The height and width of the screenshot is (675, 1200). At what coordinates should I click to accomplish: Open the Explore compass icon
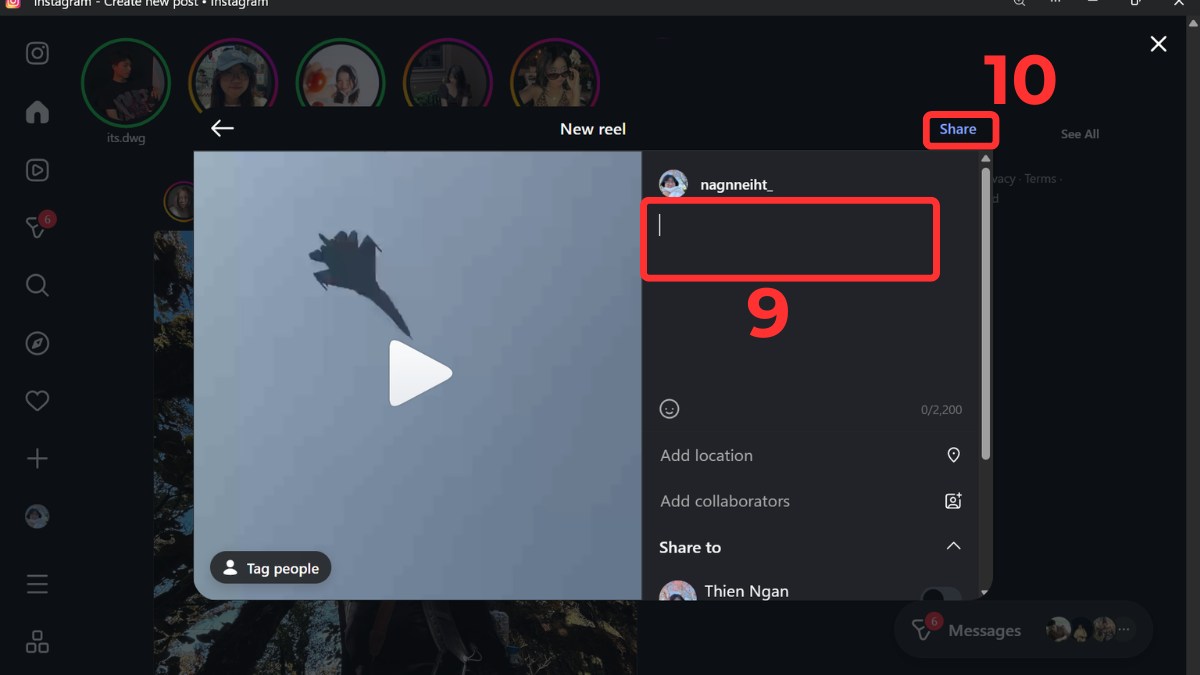tap(37, 343)
